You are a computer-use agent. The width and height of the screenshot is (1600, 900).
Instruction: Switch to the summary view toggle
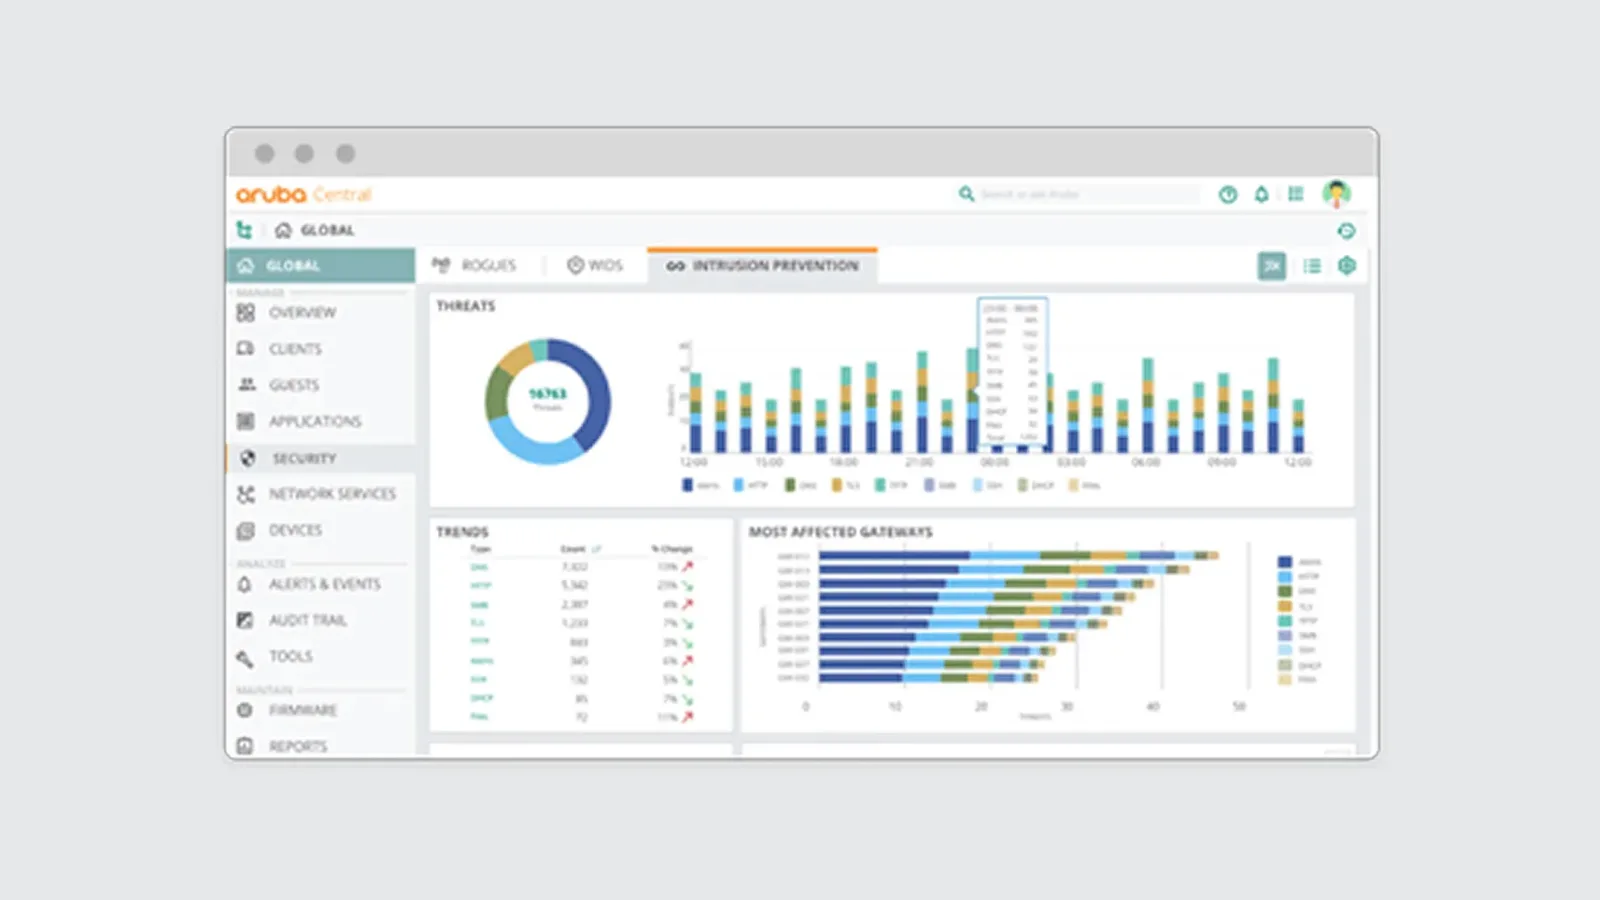(1271, 266)
